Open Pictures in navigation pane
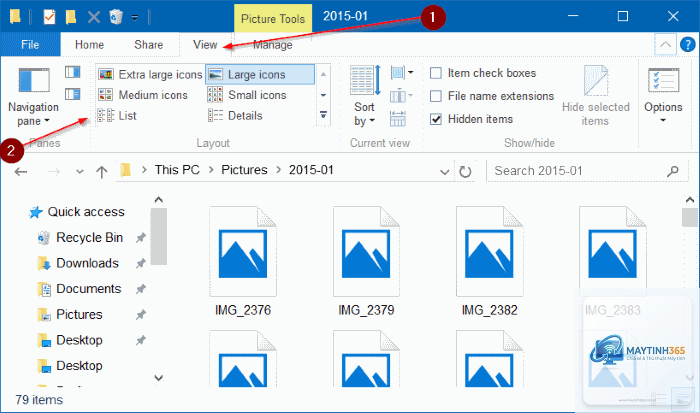This screenshot has width=700, height=413. click(71, 315)
